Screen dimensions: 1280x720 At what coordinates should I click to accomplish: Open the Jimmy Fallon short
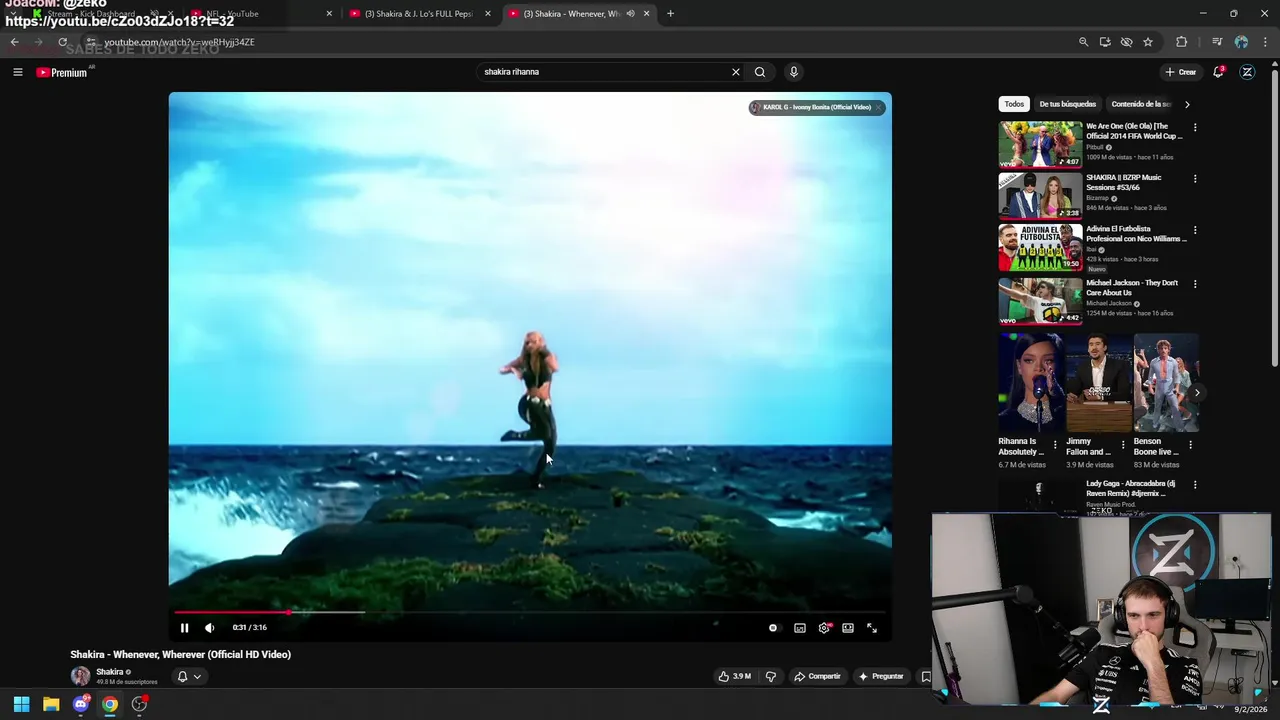pyautogui.click(x=1097, y=385)
